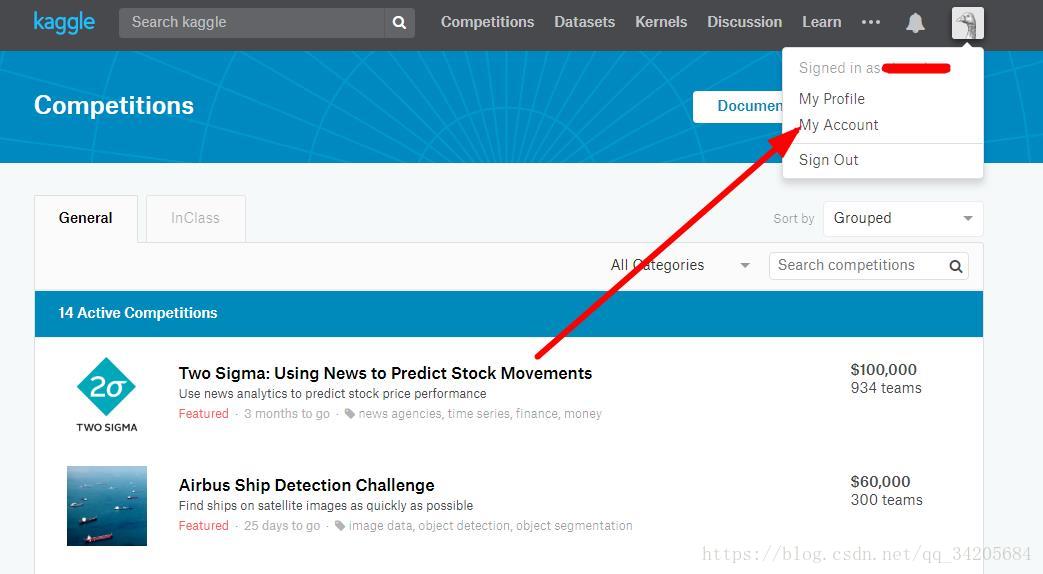
Task: Expand the All Categories dropdown
Action: pos(680,265)
